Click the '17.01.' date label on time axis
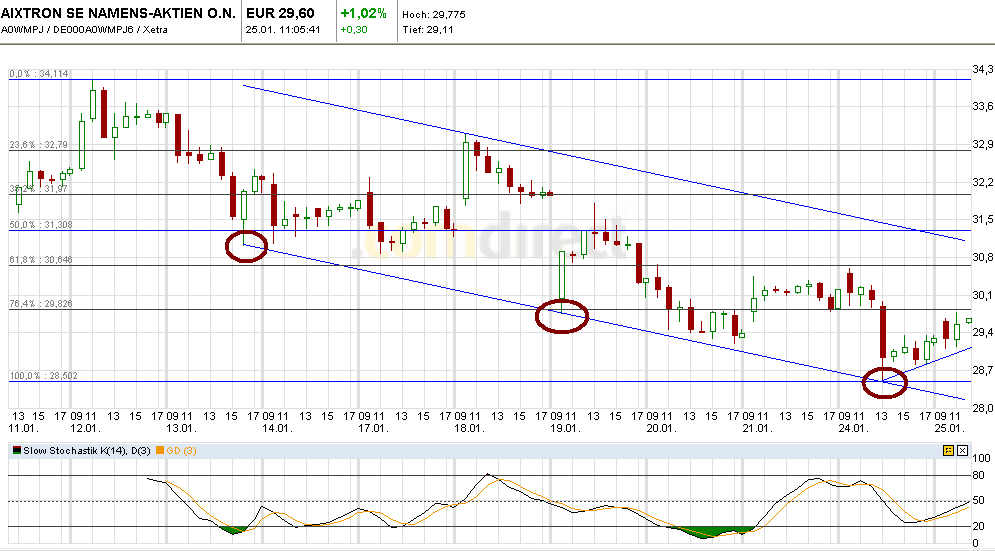The width and height of the screenshot is (995, 551). (373, 428)
